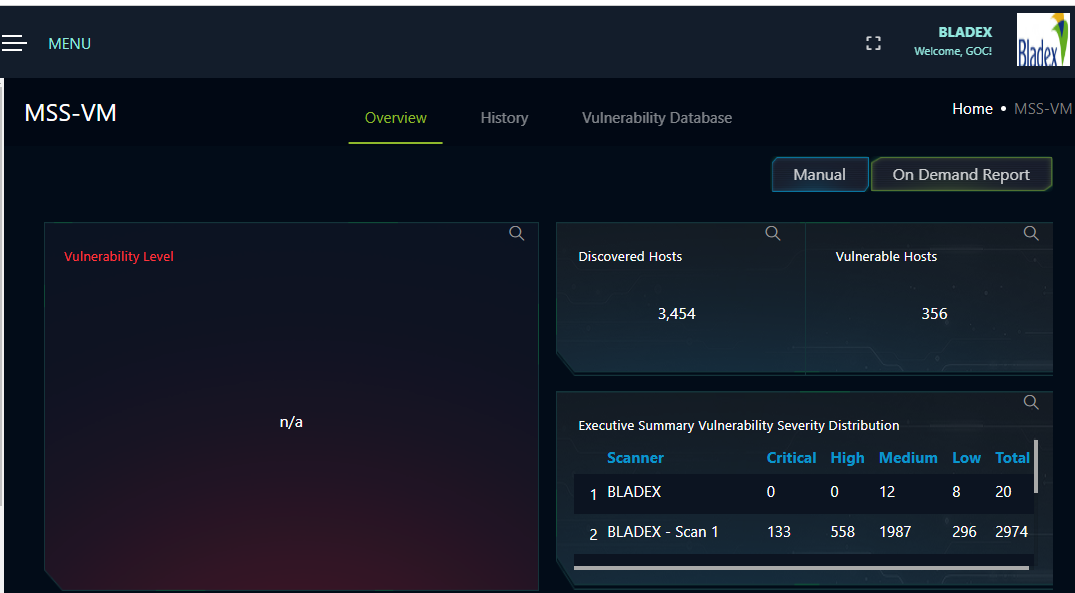1075x593 pixels.
Task: Sort by Low column header
Action: [x=967, y=458]
